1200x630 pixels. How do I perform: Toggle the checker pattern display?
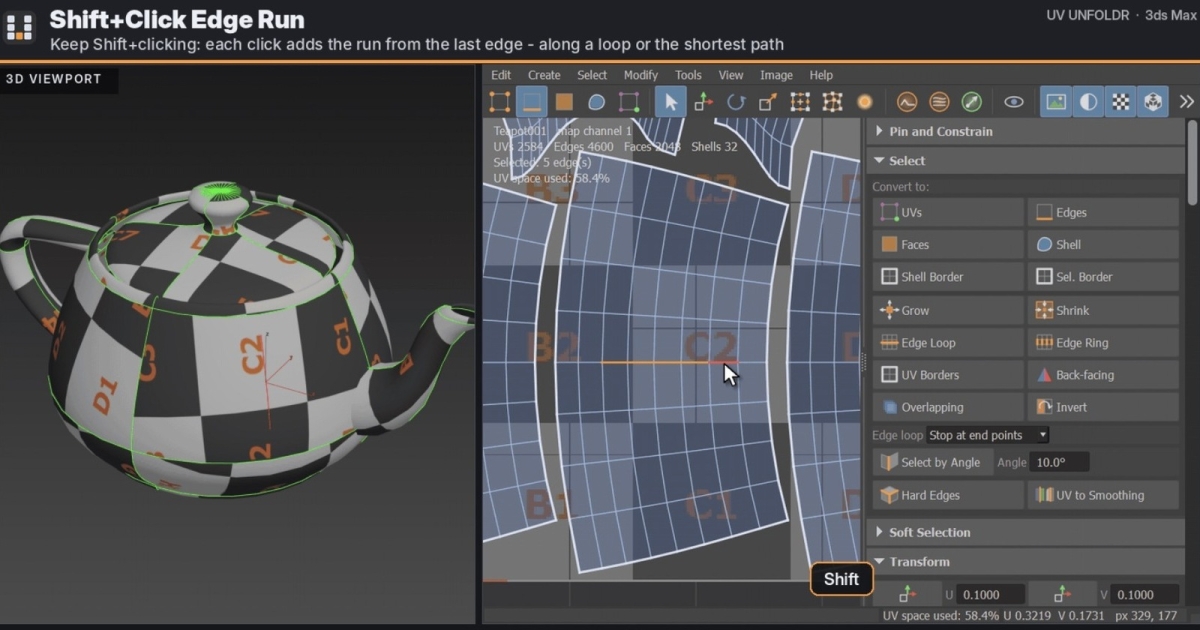[x=1121, y=102]
